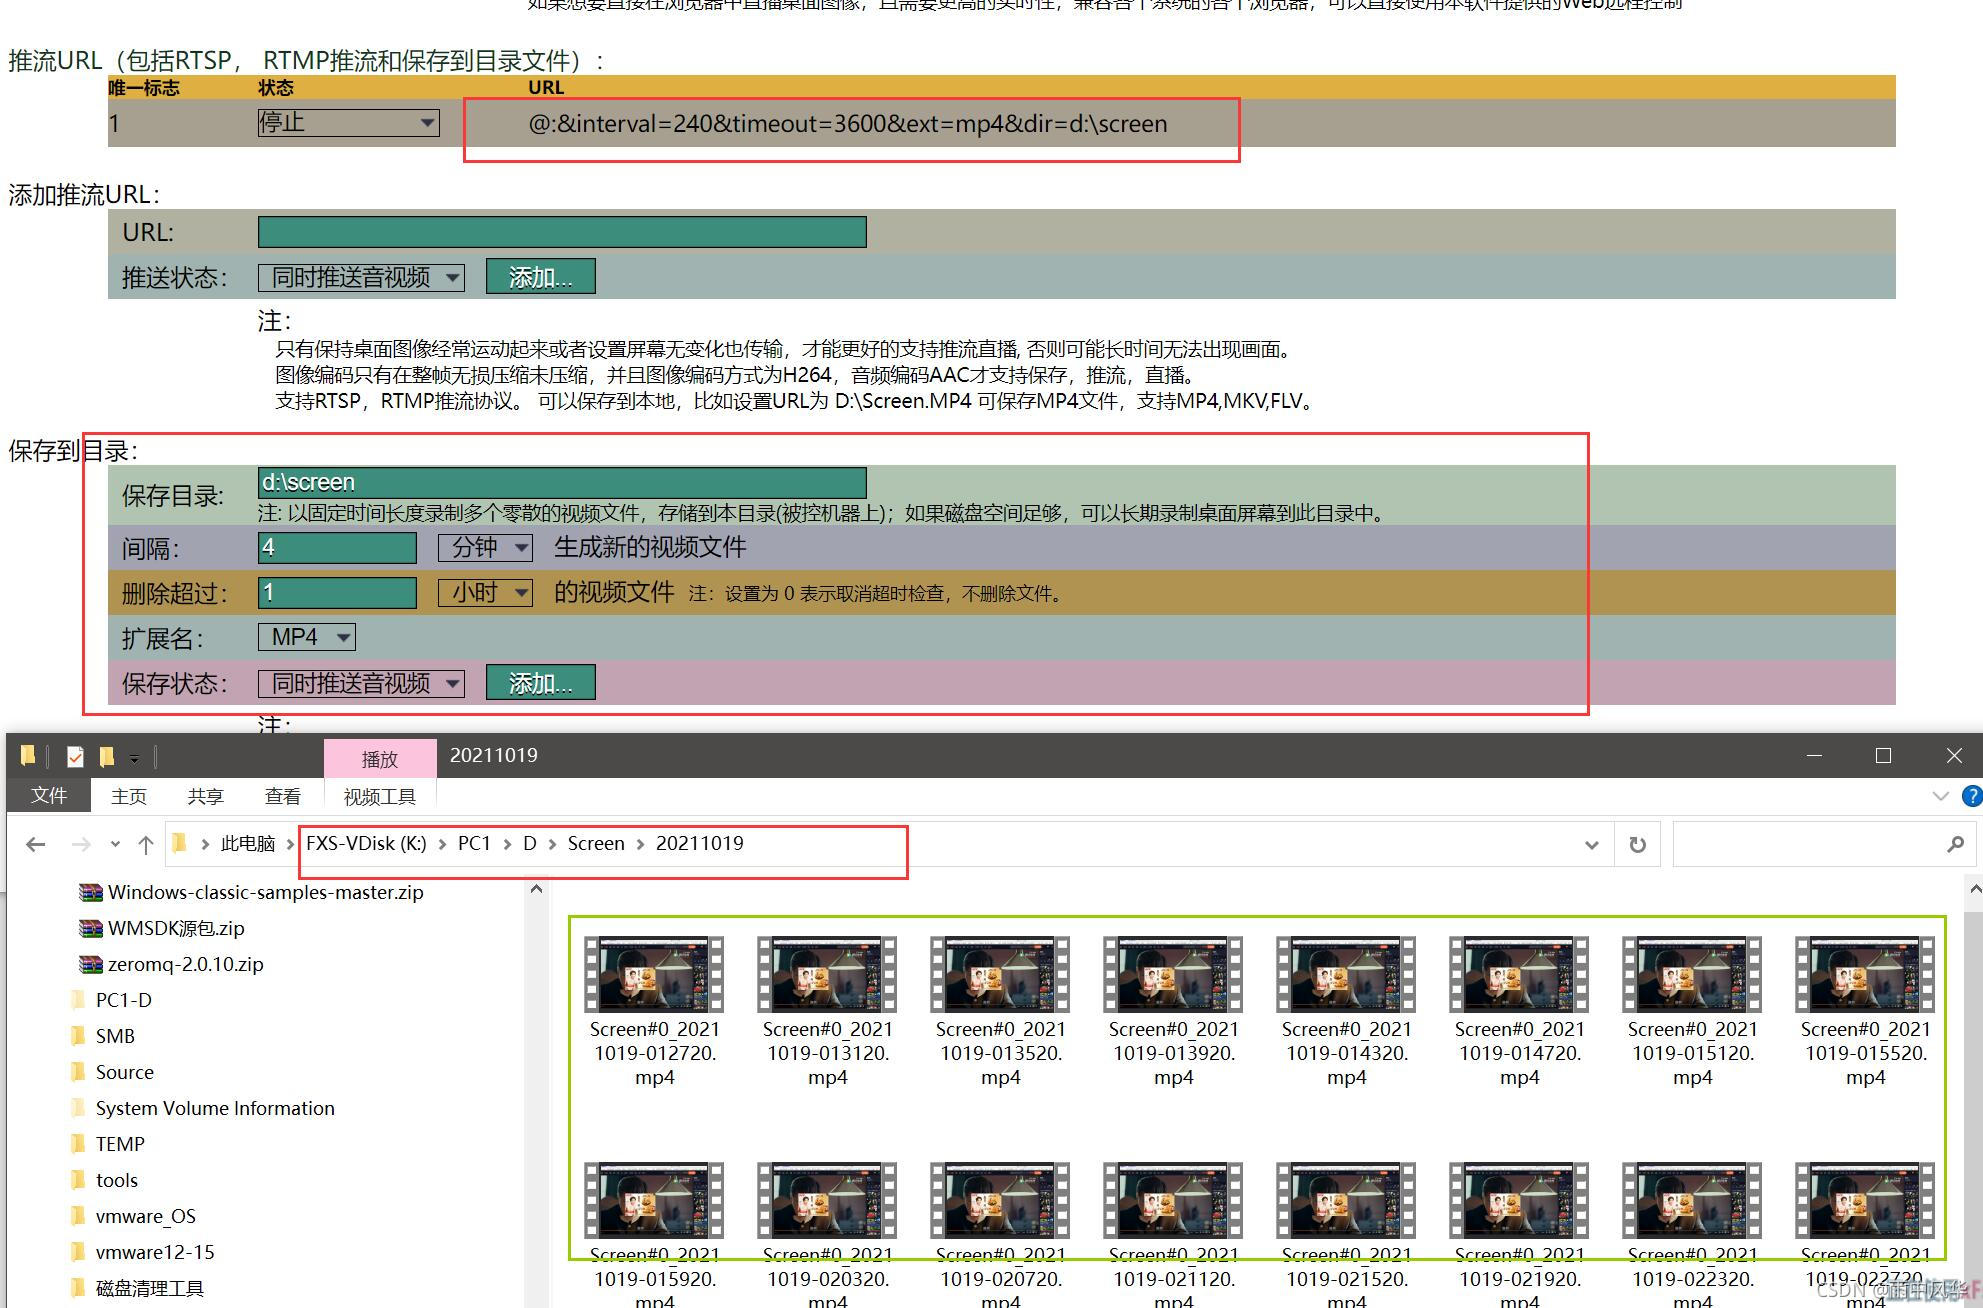
Task: Open the 分钟 interval unit dropdown
Action: (x=485, y=547)
